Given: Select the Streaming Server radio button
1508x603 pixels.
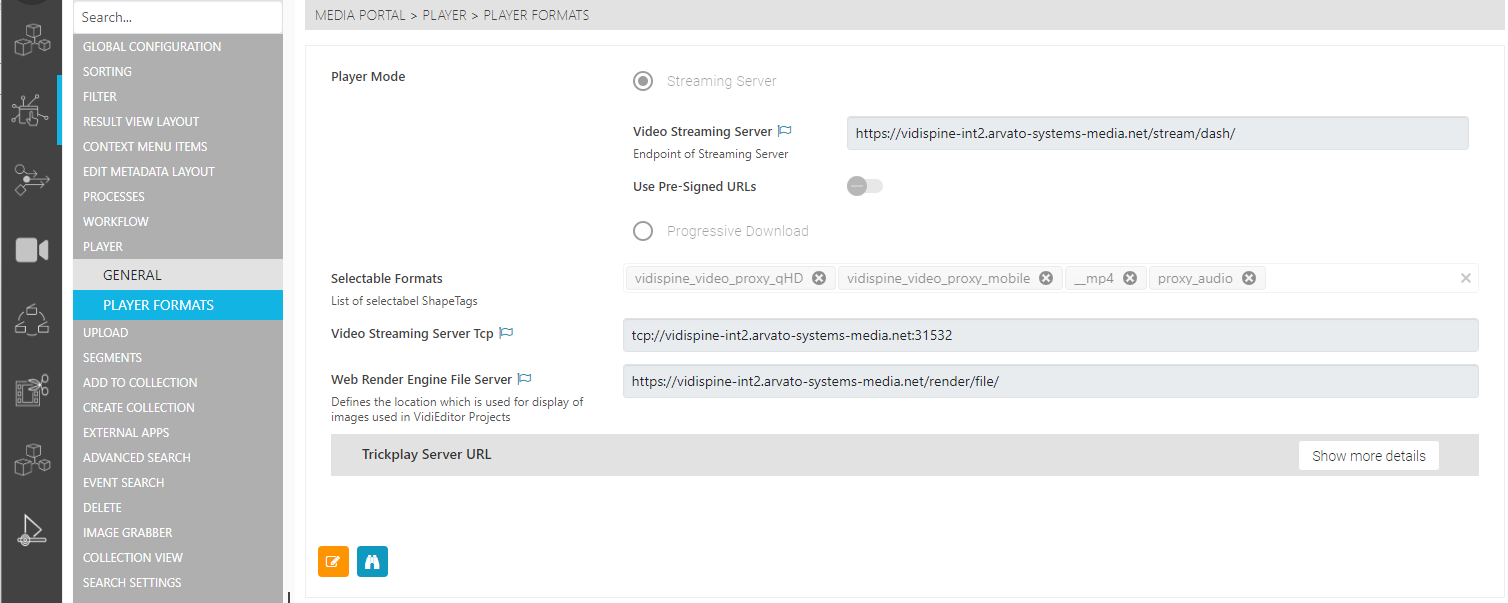Looking at the screenshot, I should (643, 81).
